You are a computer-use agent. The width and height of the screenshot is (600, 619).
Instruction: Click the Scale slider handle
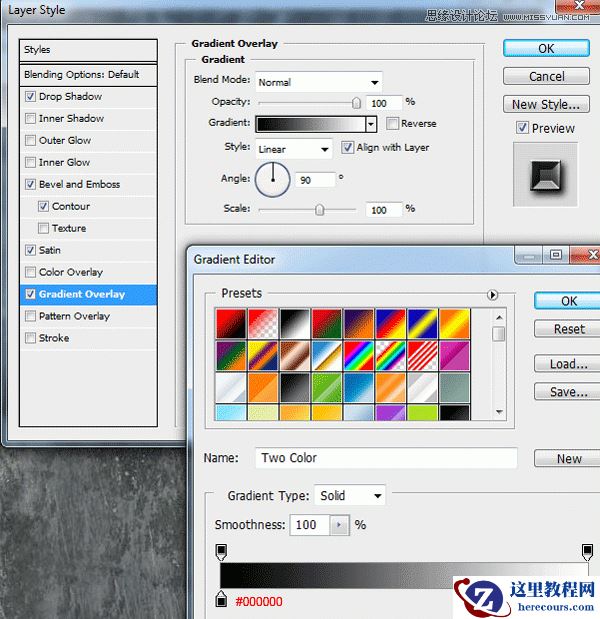pos(319,210)
